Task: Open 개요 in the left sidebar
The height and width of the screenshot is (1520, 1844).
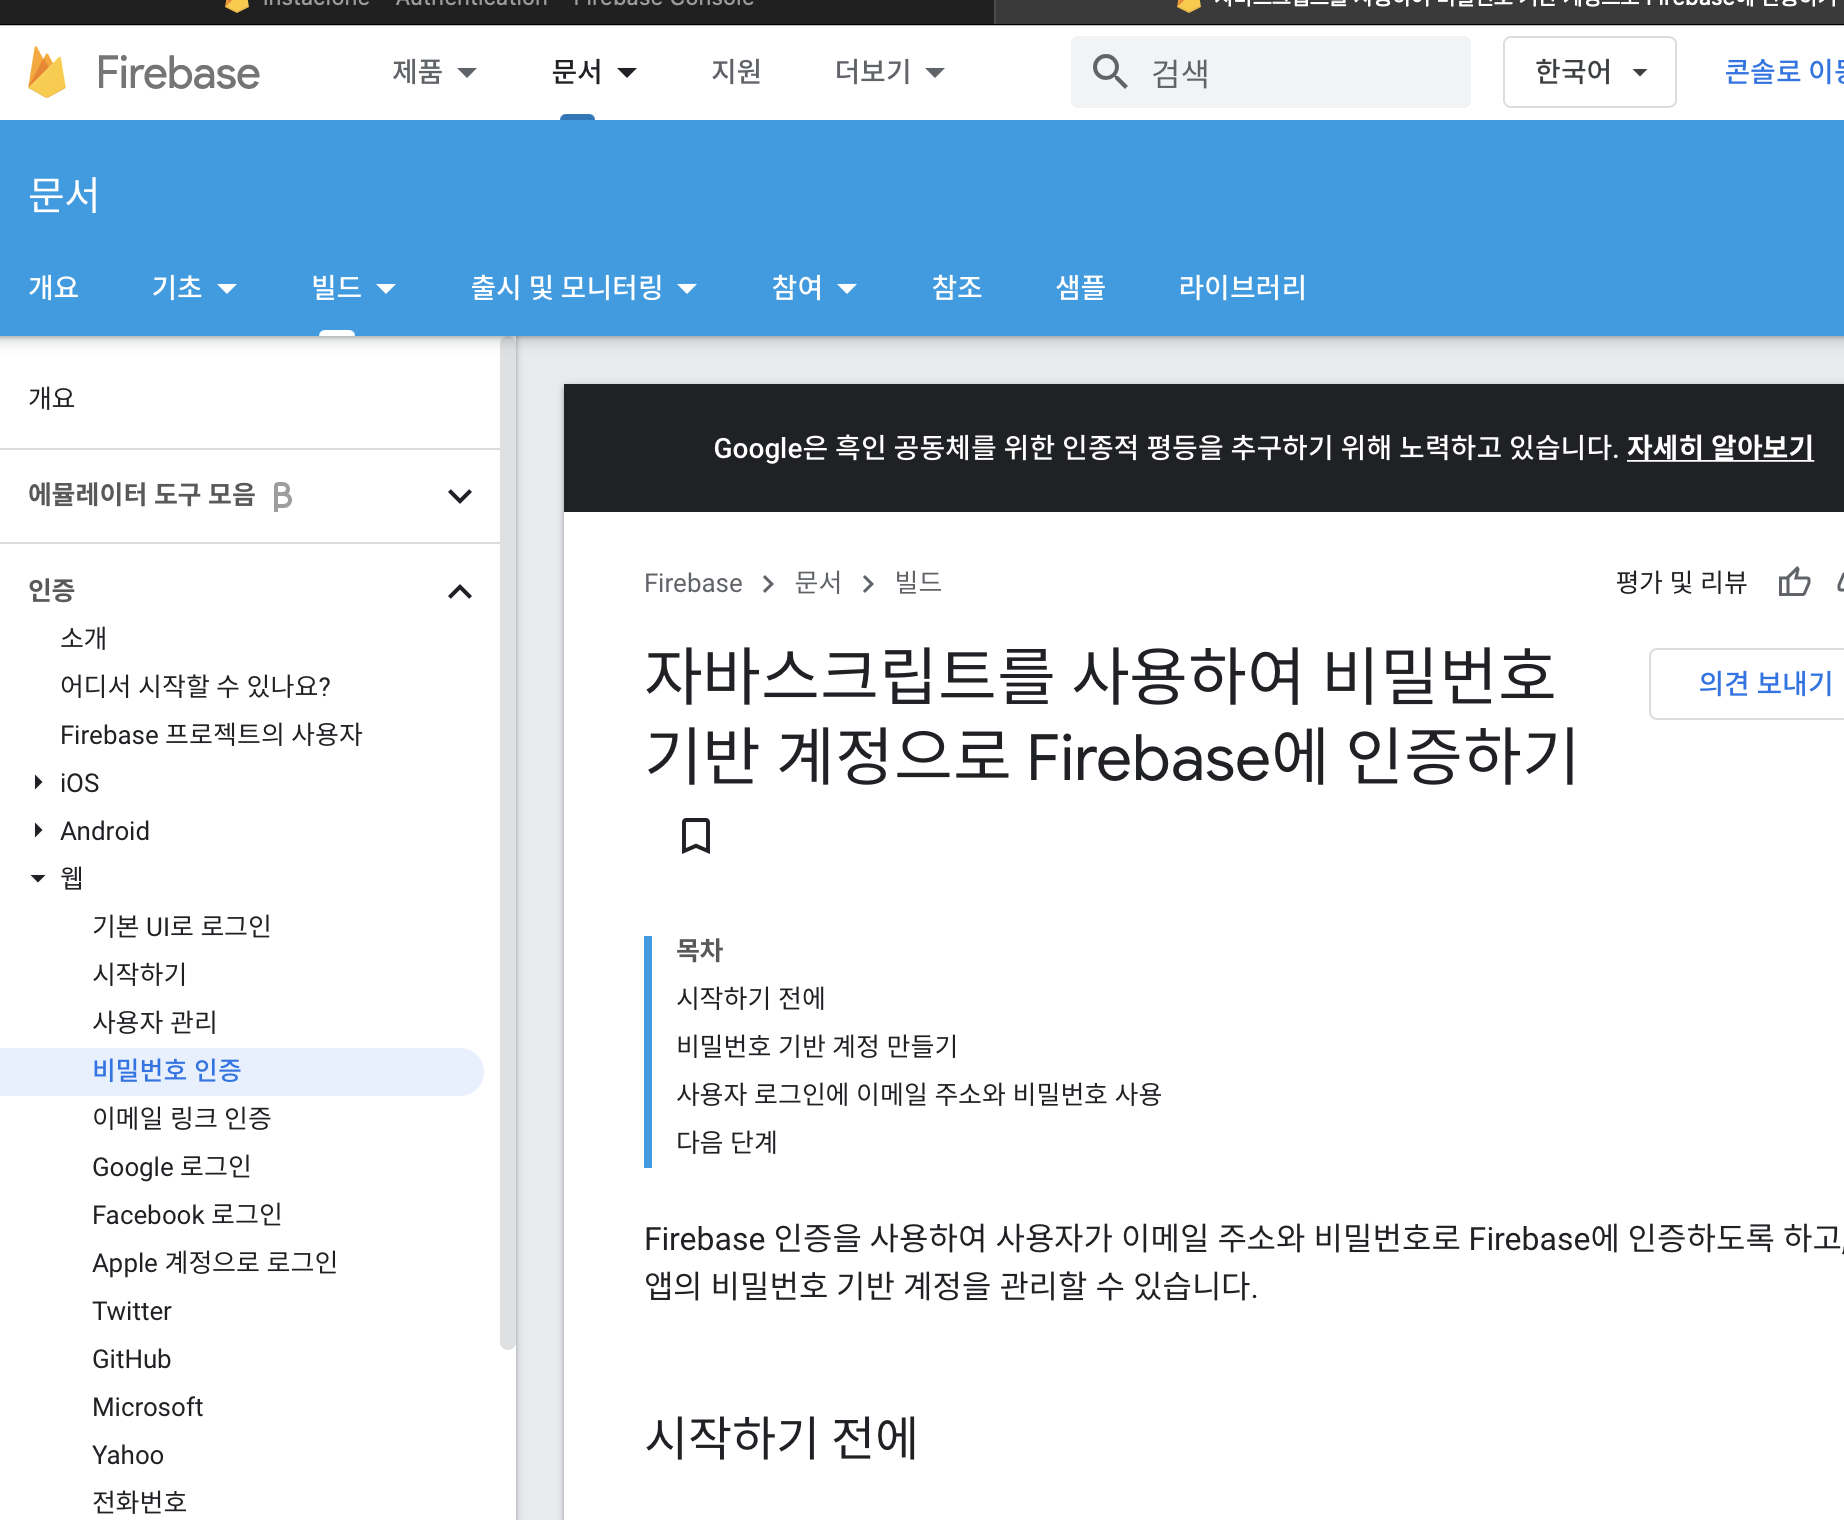Action: click(52, 398)
